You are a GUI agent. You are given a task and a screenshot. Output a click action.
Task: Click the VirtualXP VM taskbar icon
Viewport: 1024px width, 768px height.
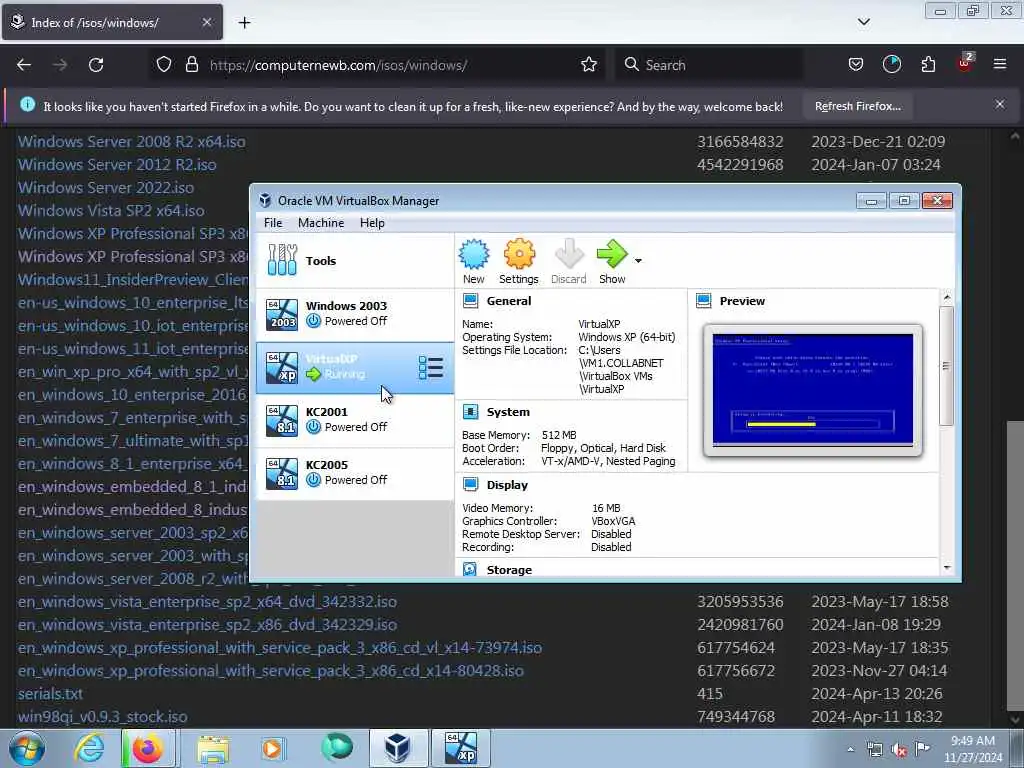pos(461,748)
